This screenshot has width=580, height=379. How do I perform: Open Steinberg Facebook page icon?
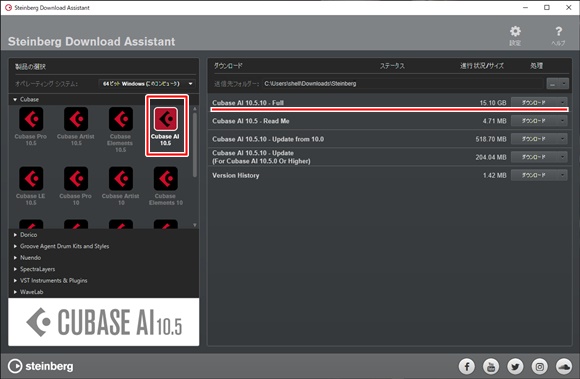pos(467,366)
